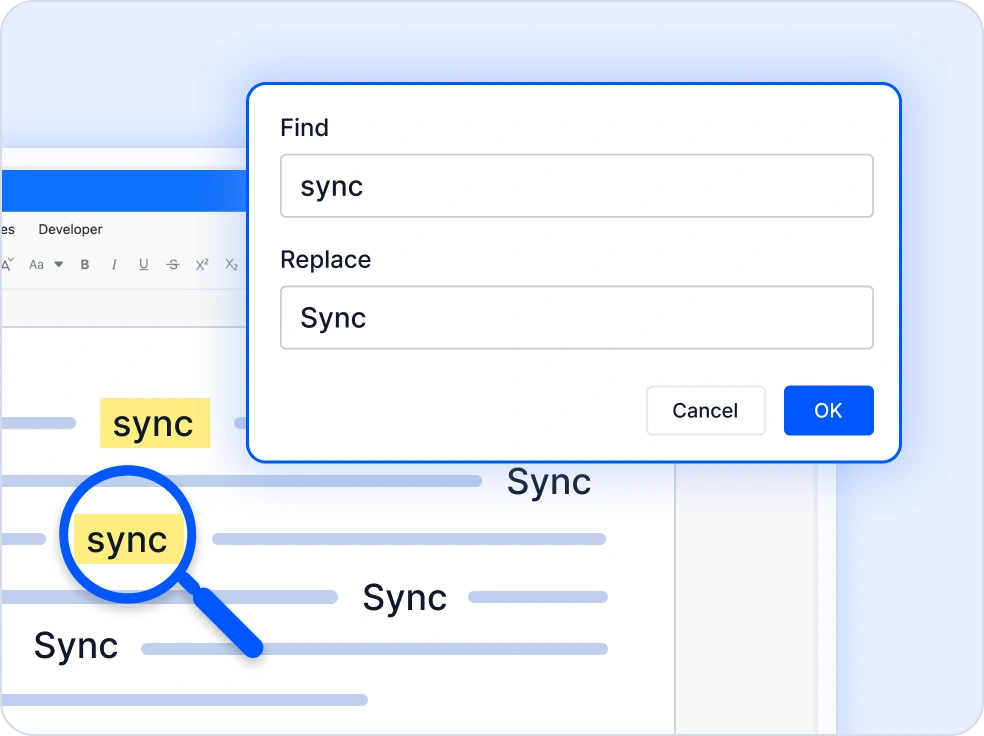Click inside the Find text field
Image resolution: width=984 pixels, height=736 pixels.
click(x=576, y=186)
